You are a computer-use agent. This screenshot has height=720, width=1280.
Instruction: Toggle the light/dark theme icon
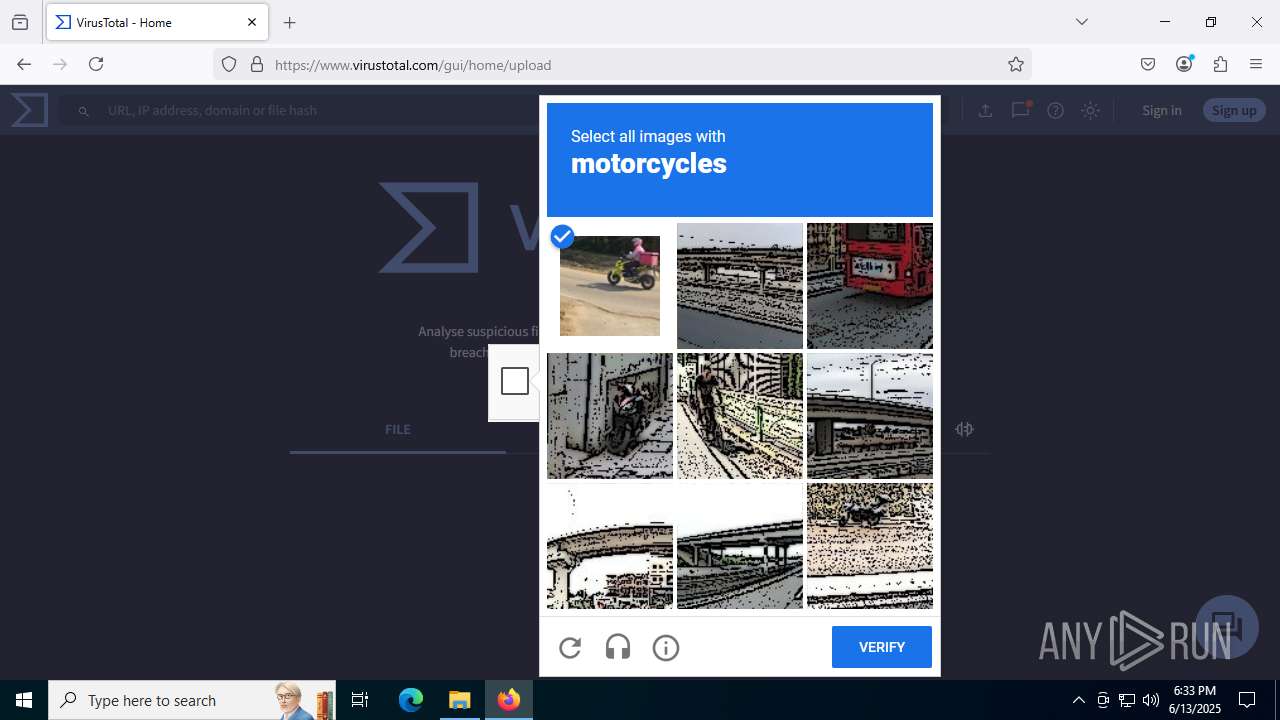(1091, 110)
